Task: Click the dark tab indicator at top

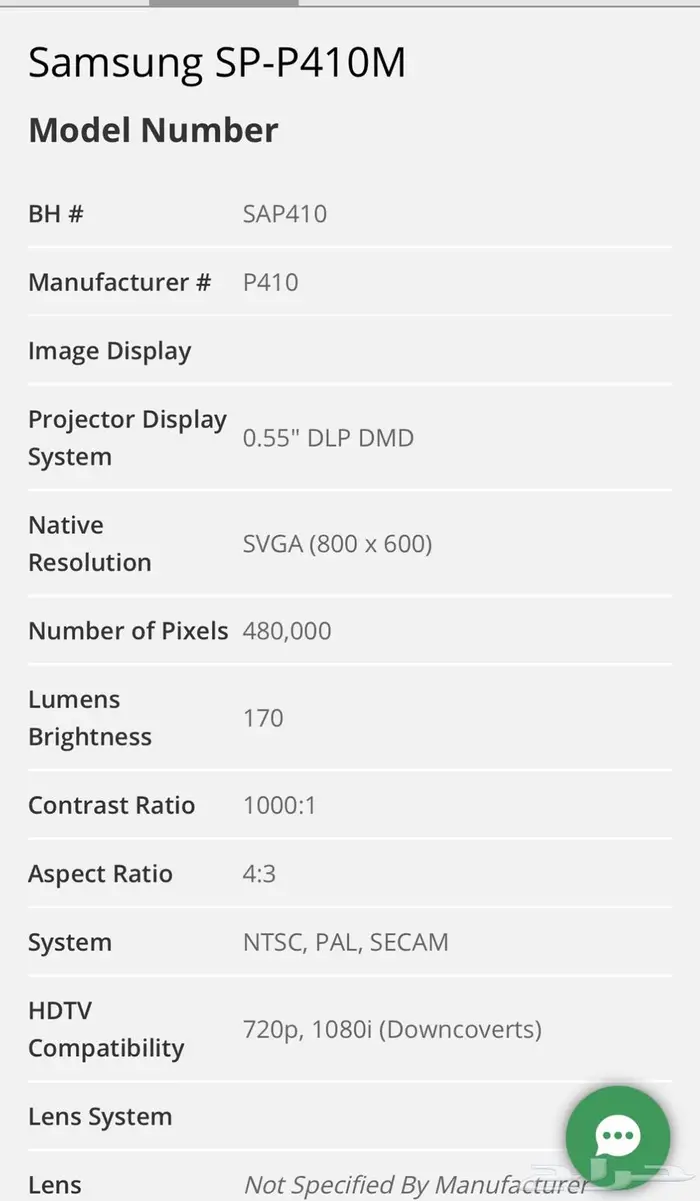Action: click(223, 3)
